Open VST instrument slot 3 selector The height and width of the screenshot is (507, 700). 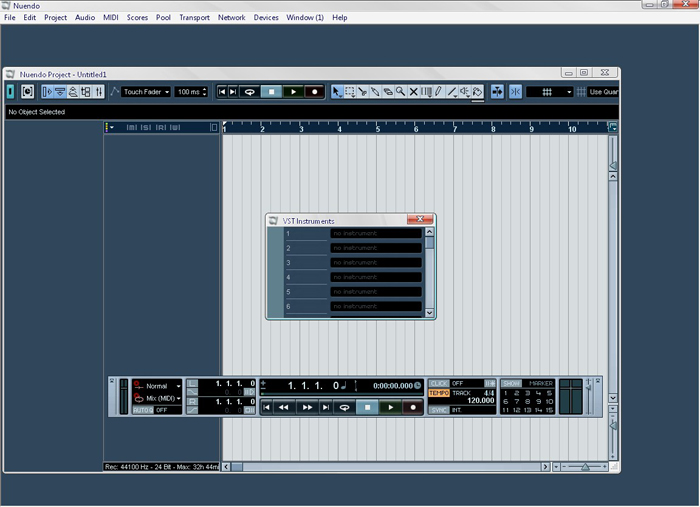(376, 262)
